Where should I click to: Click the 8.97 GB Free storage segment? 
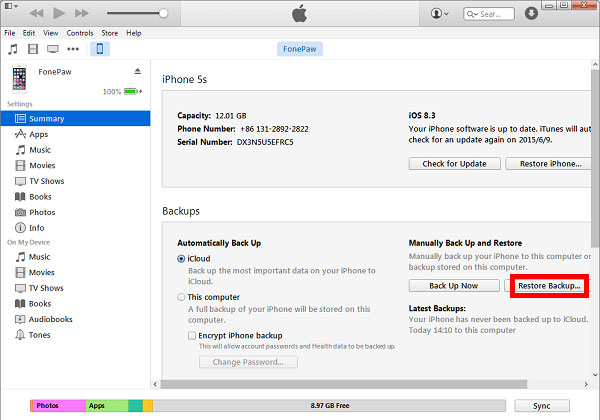pos(329,405)
